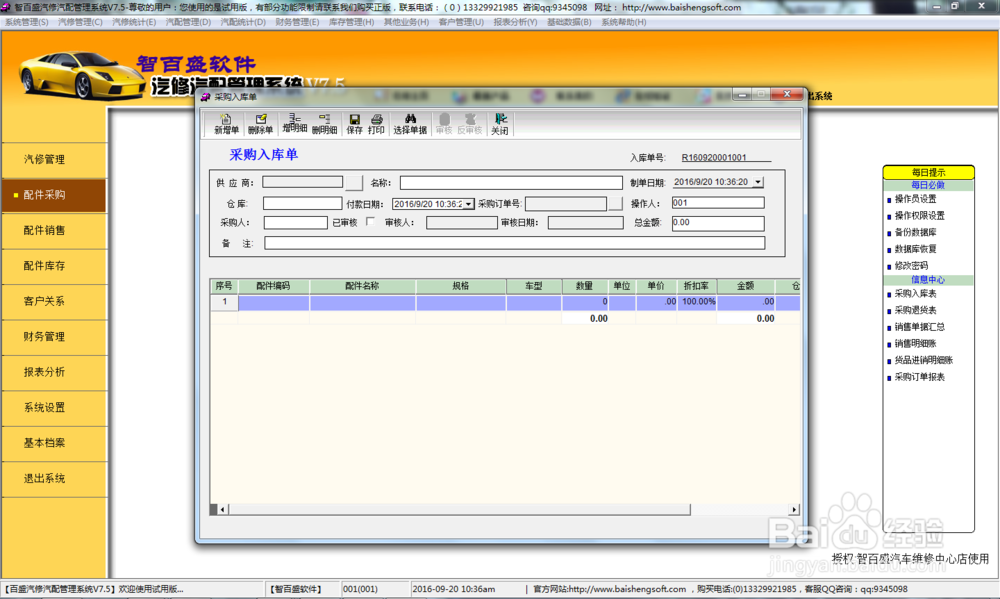The width and height of the screenshot is (1000, 599).
Task: Print the order using 打印 icon
Action: click(x=376, y=124)
